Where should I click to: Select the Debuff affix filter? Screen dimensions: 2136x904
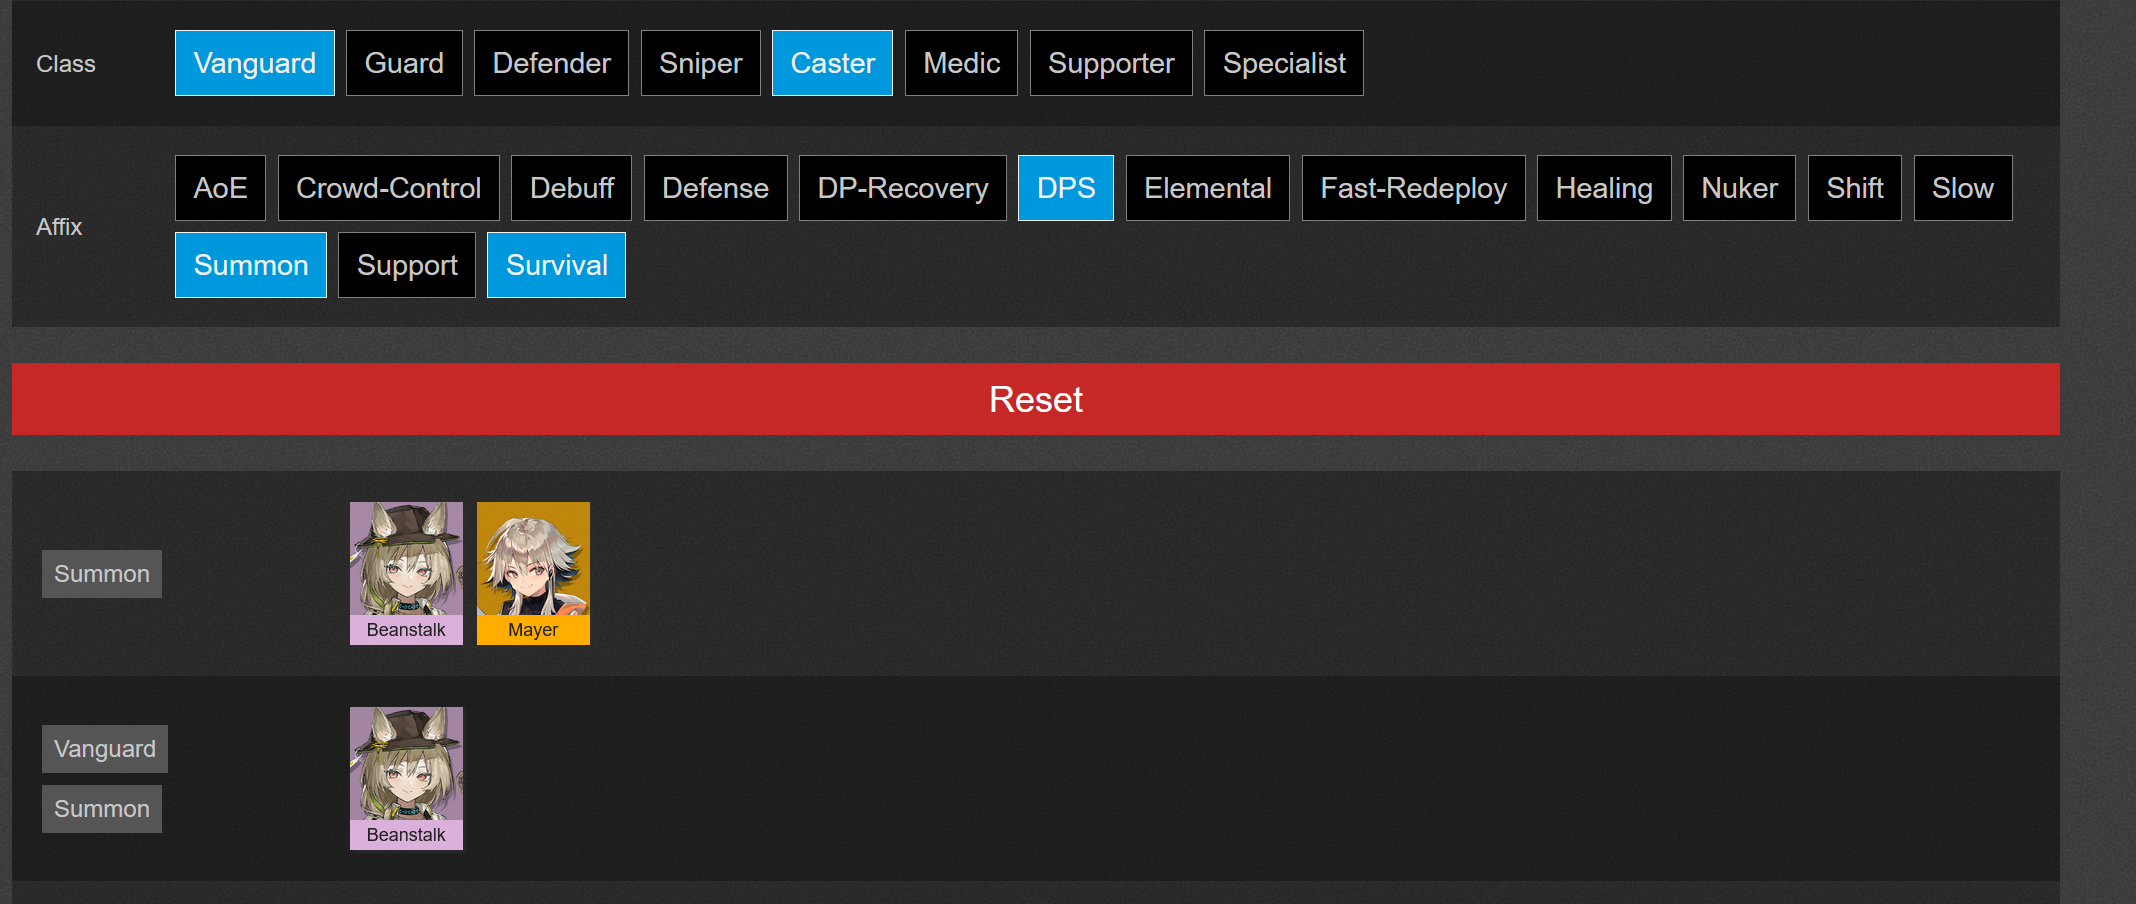click(571, 188)
